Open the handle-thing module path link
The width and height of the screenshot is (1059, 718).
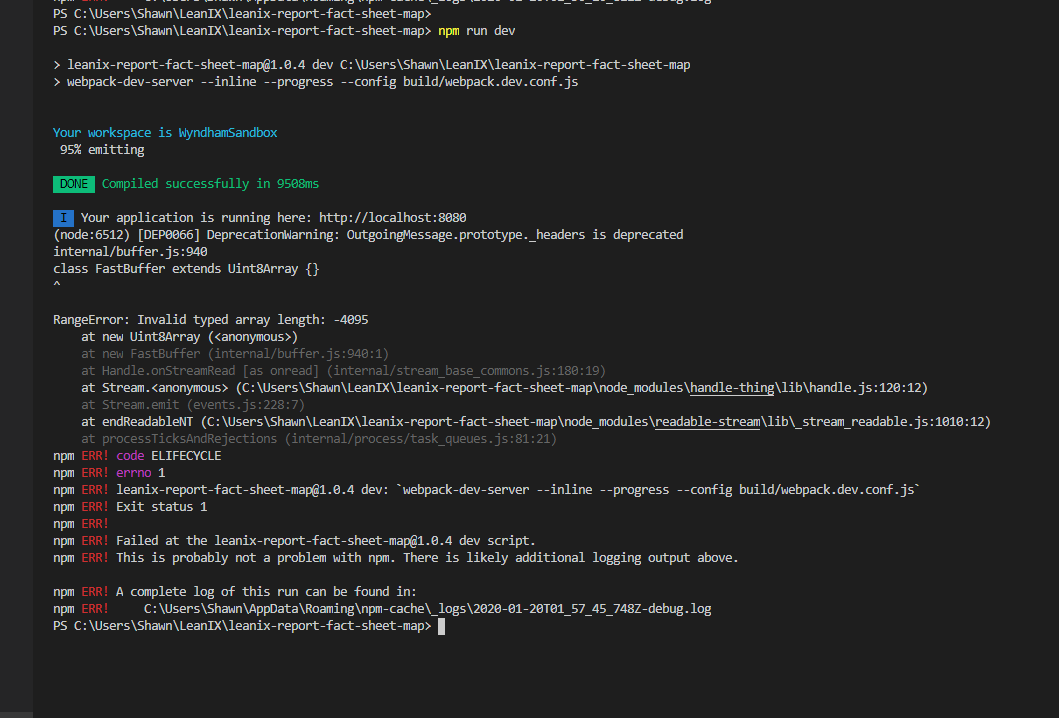point(732,388)
